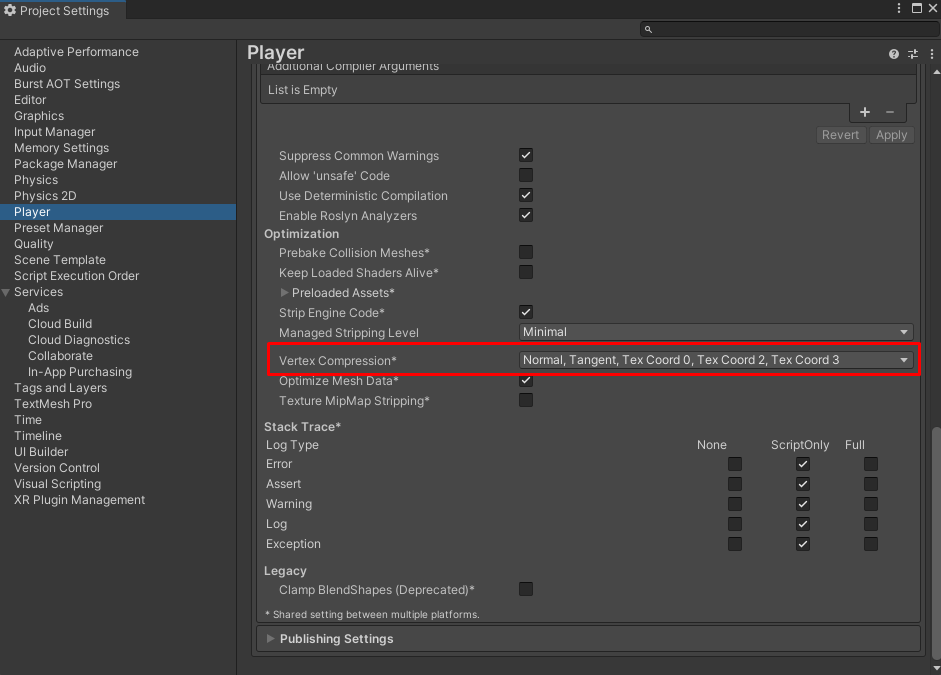Screen dimensions: 941x675
Task: Remove a compiler argument with the minus button
Action: point(890,112)
